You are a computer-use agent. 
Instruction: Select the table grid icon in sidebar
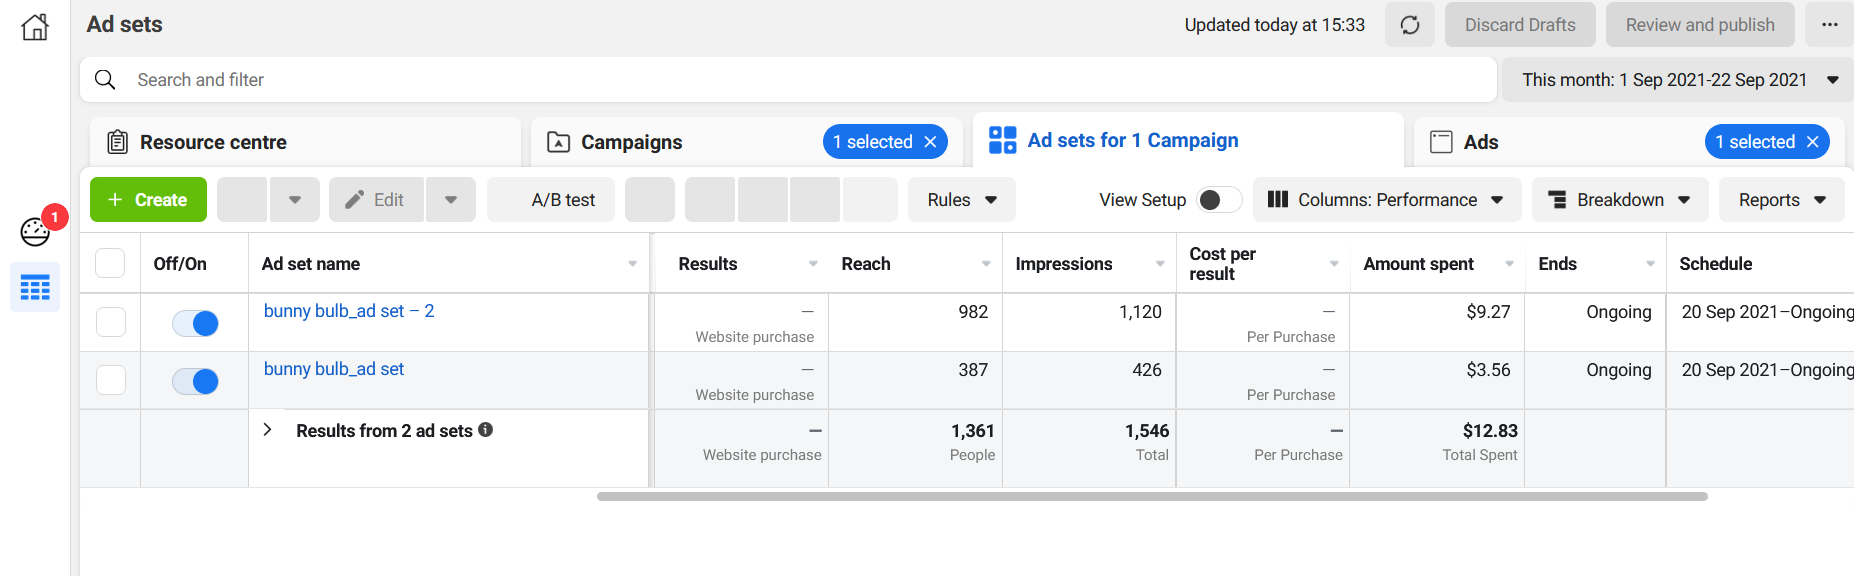tap(35, 288)
